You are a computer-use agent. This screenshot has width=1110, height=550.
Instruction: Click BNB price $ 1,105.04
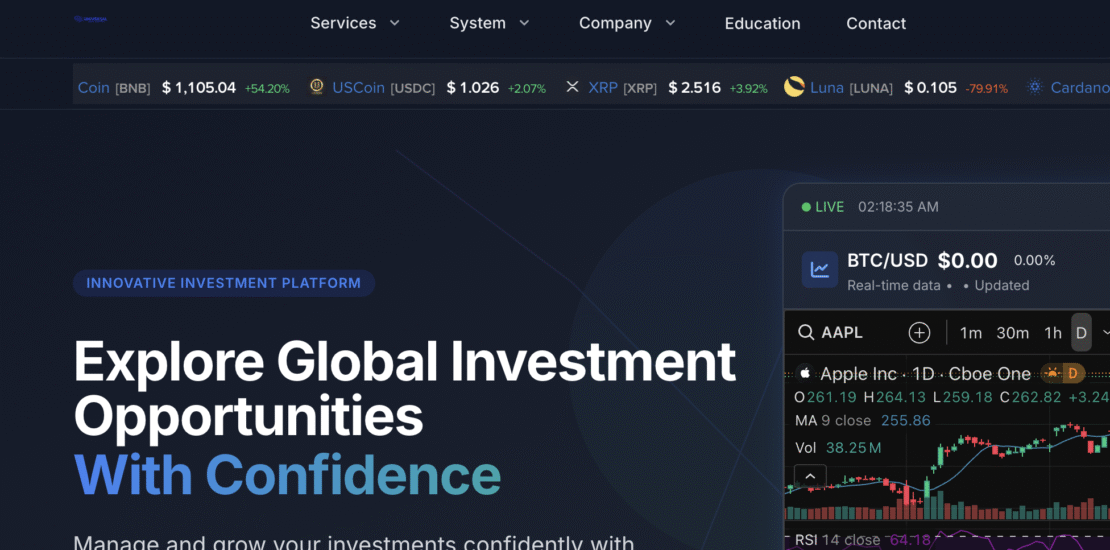click(199, 88)
